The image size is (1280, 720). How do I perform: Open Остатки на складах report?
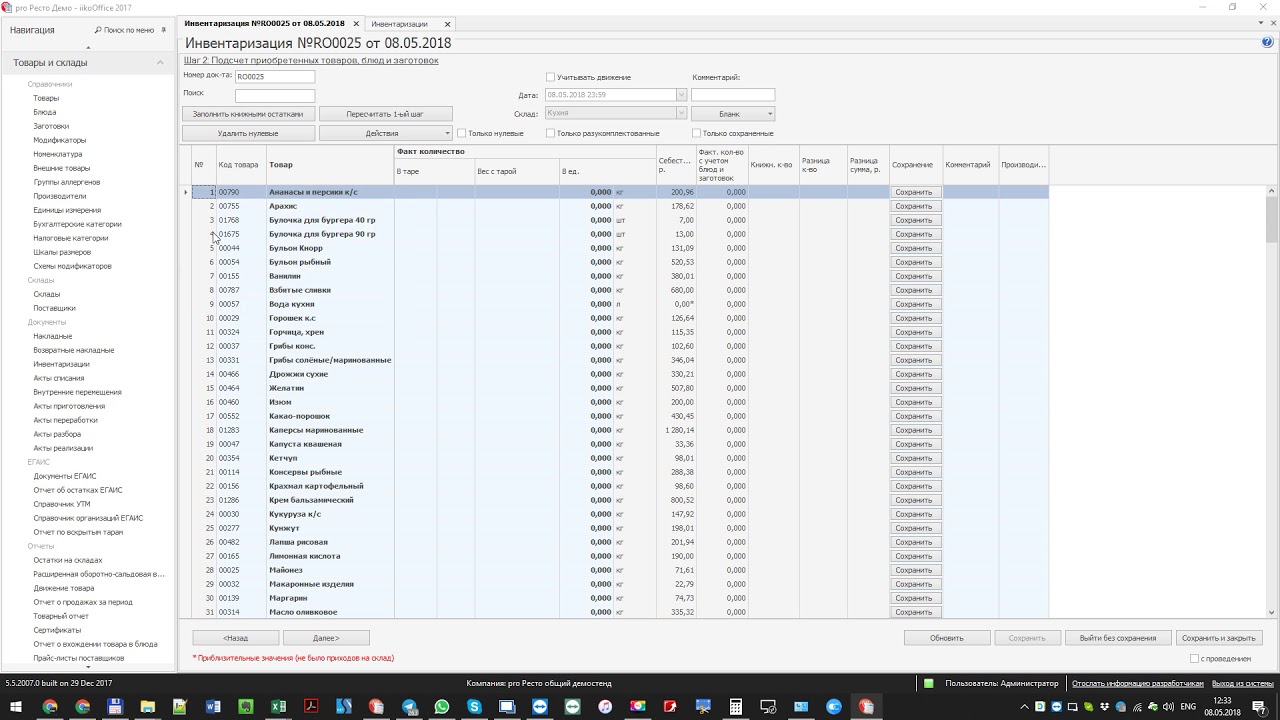pos(68,560)
